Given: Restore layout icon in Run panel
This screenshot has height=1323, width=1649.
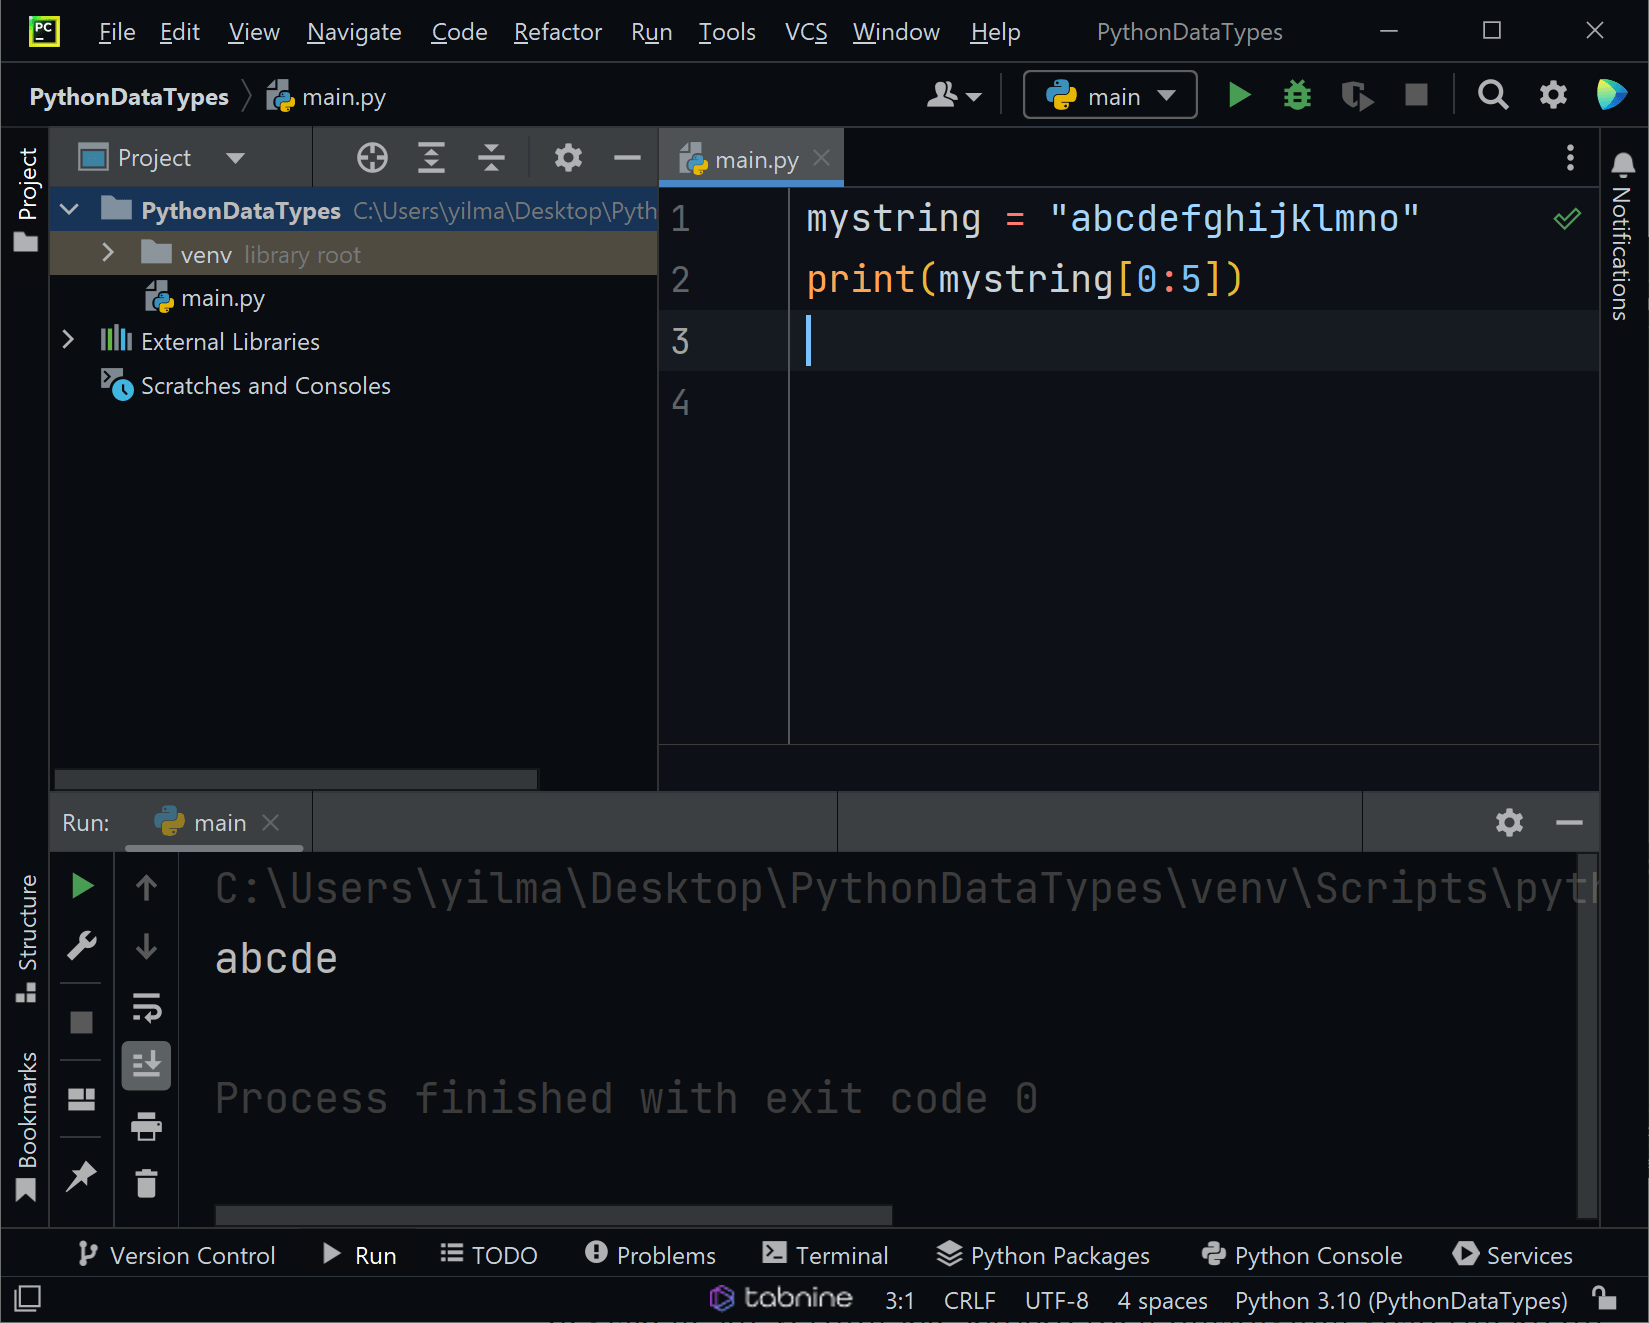Looking at the screenshot, I should [x=82, y=1099].
